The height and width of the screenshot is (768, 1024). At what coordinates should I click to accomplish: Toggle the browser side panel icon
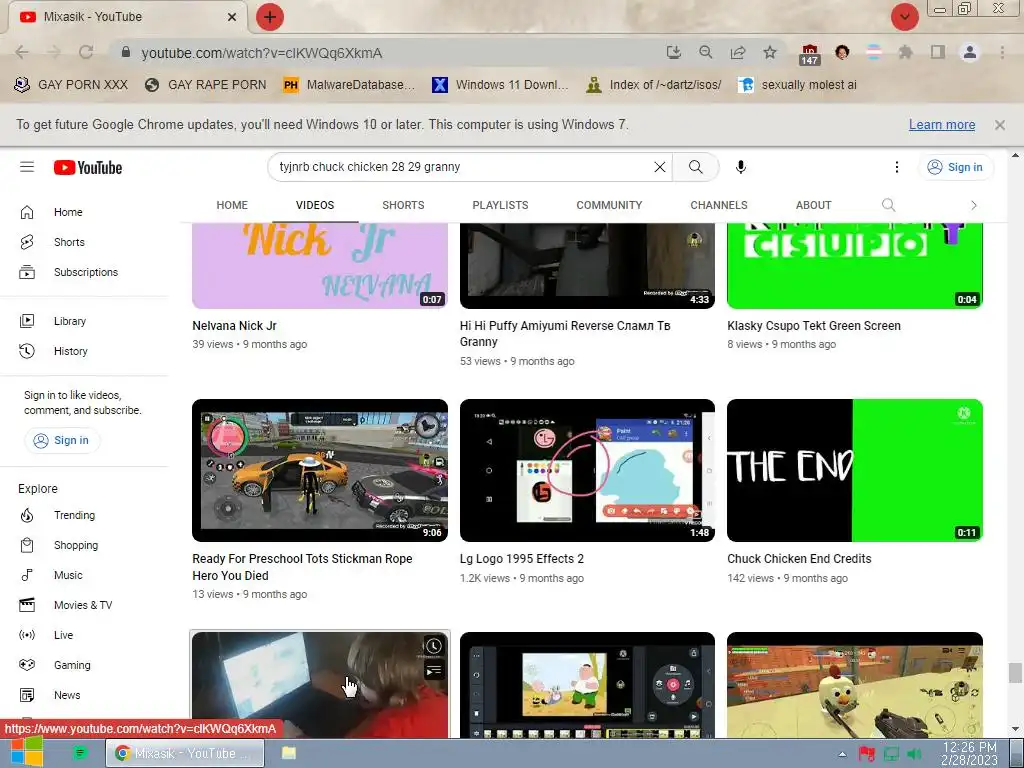coord(938,53)
